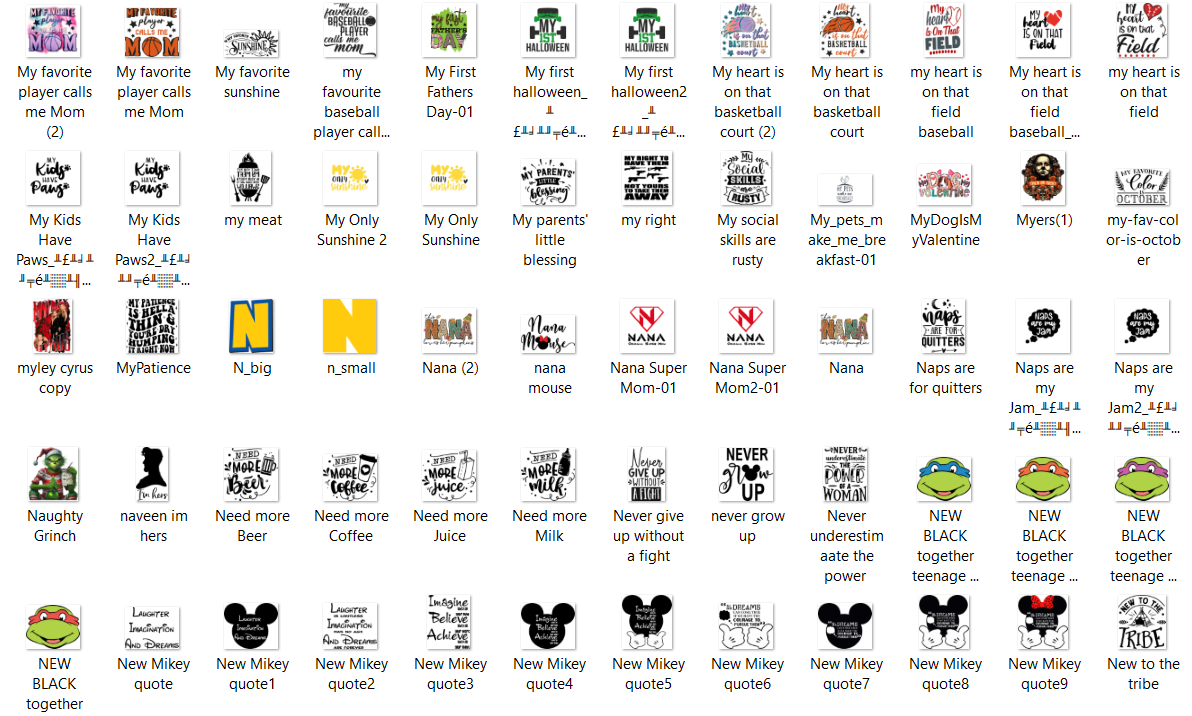The width and height of the screenshot is (1192, 716).
Task: Select the yellow n_small file icon
Action: pyautogui.click(x=350, y=326)
